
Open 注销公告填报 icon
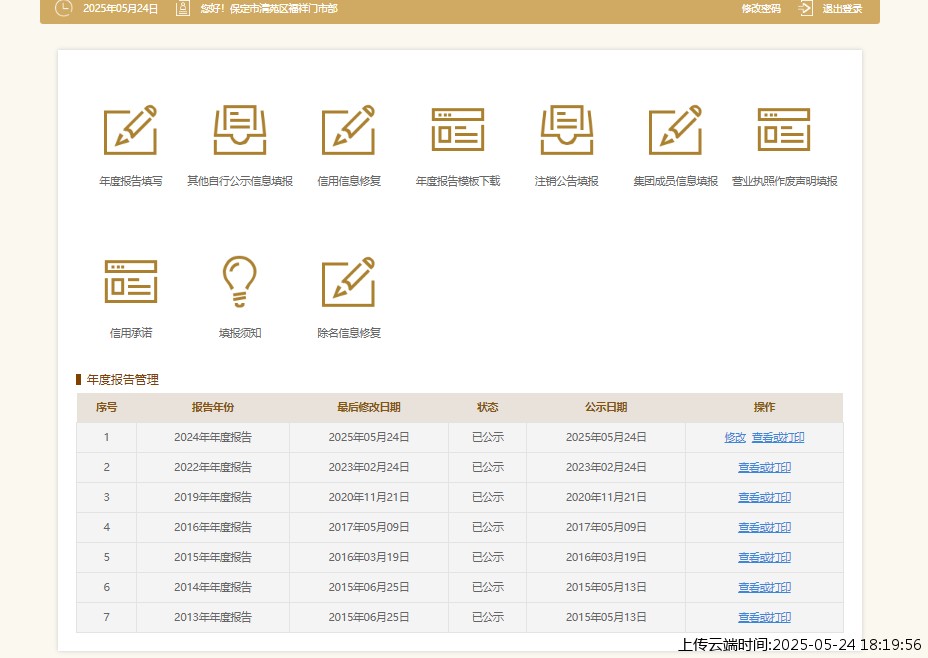(566, 130)
